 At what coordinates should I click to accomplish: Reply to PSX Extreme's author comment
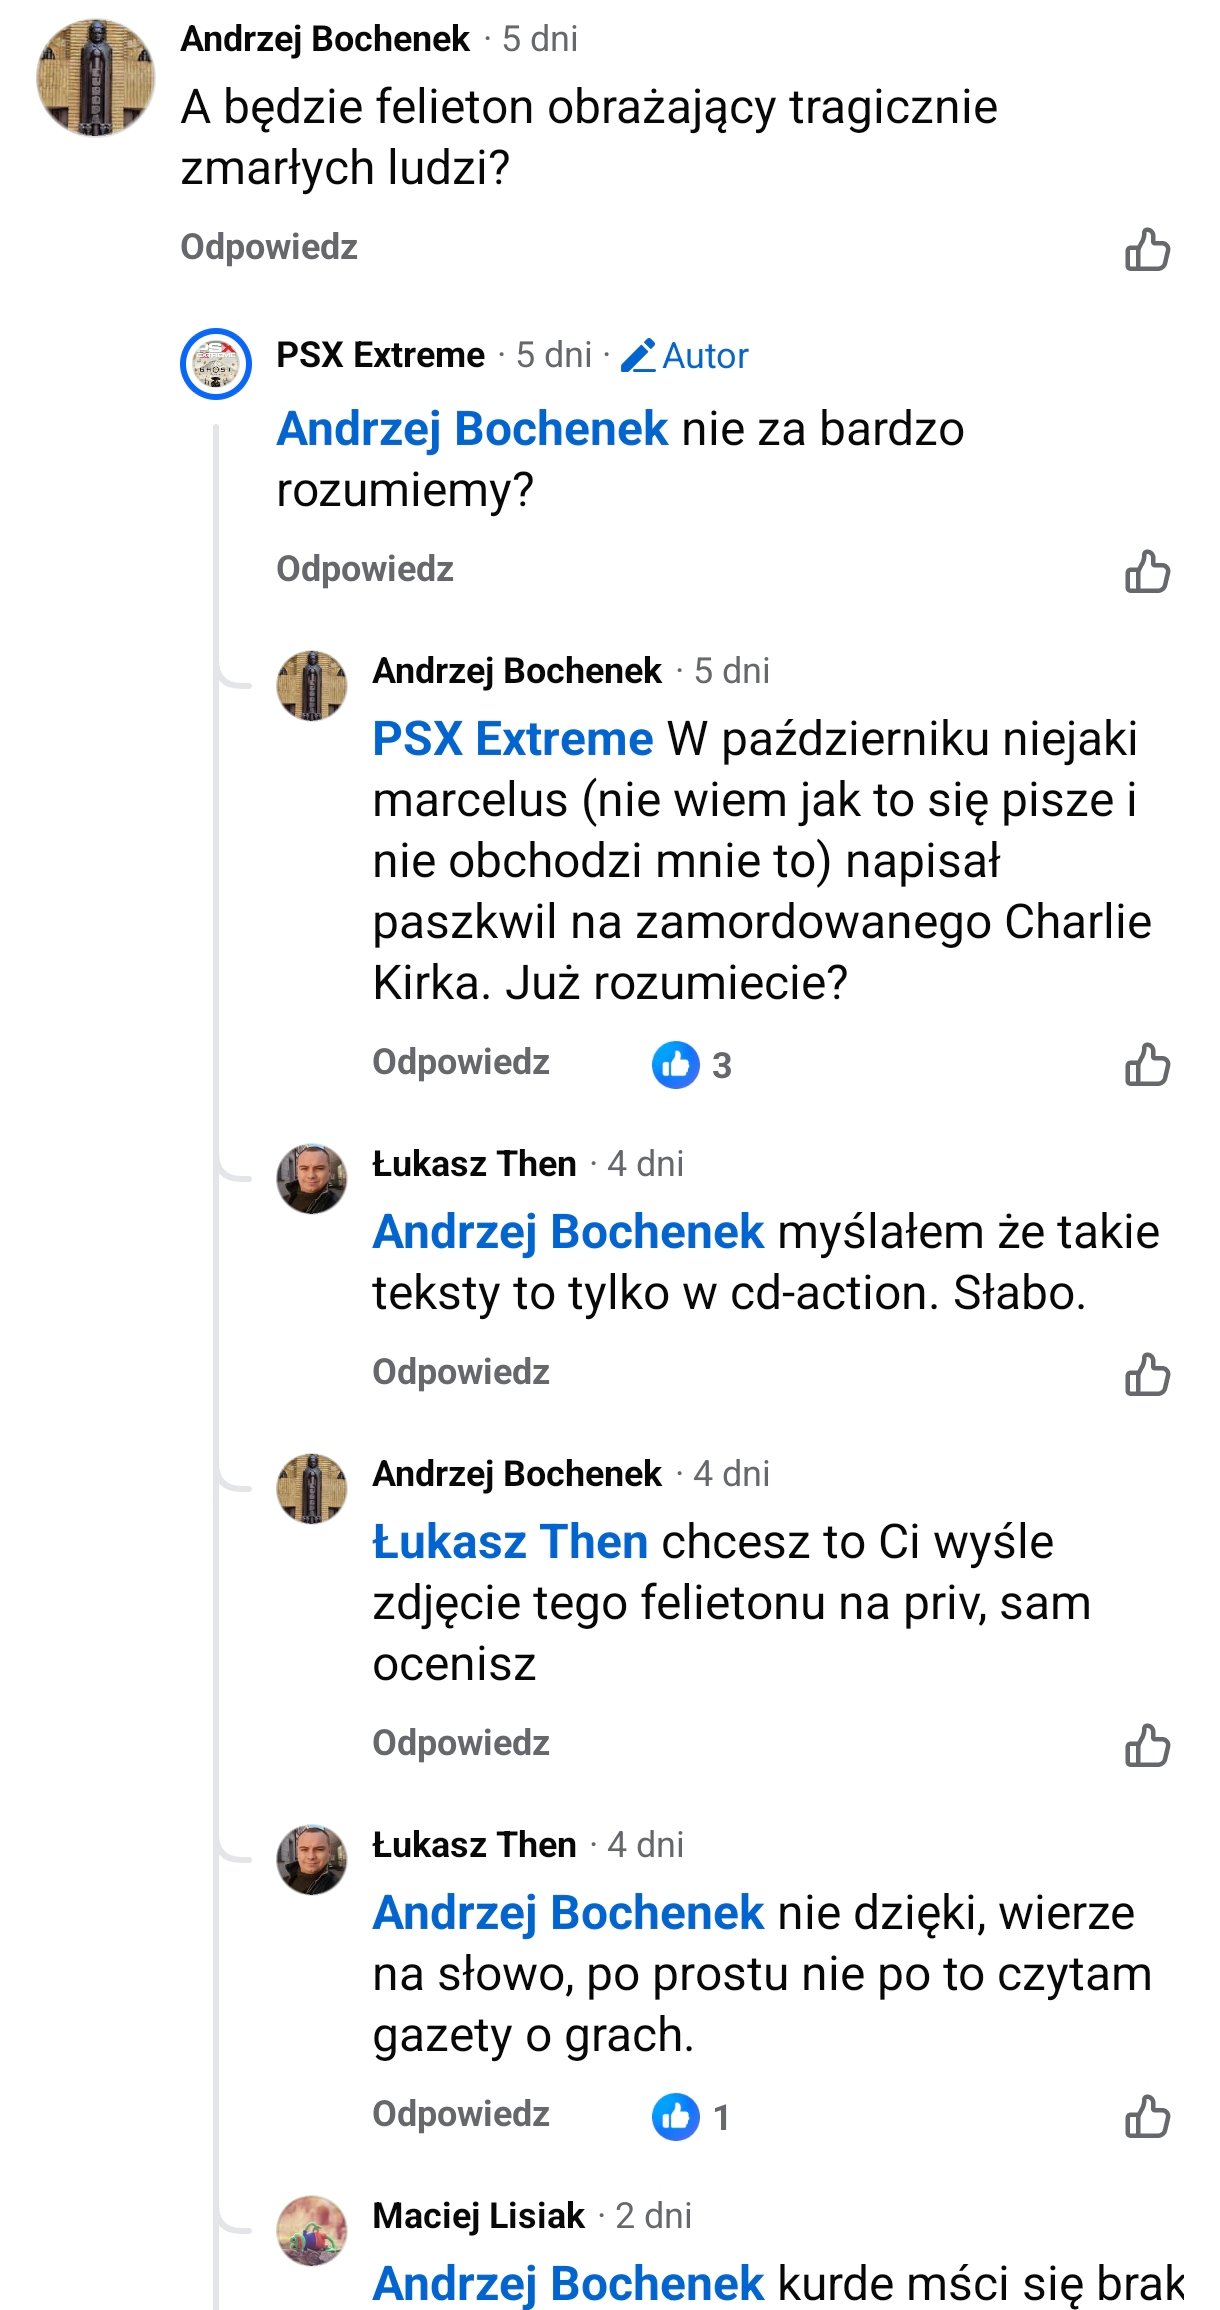364,569
